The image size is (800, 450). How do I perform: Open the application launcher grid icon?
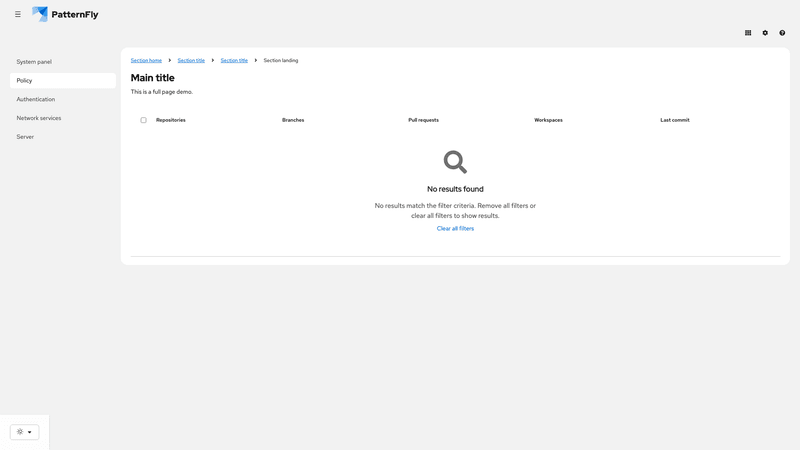click(748, 33)
